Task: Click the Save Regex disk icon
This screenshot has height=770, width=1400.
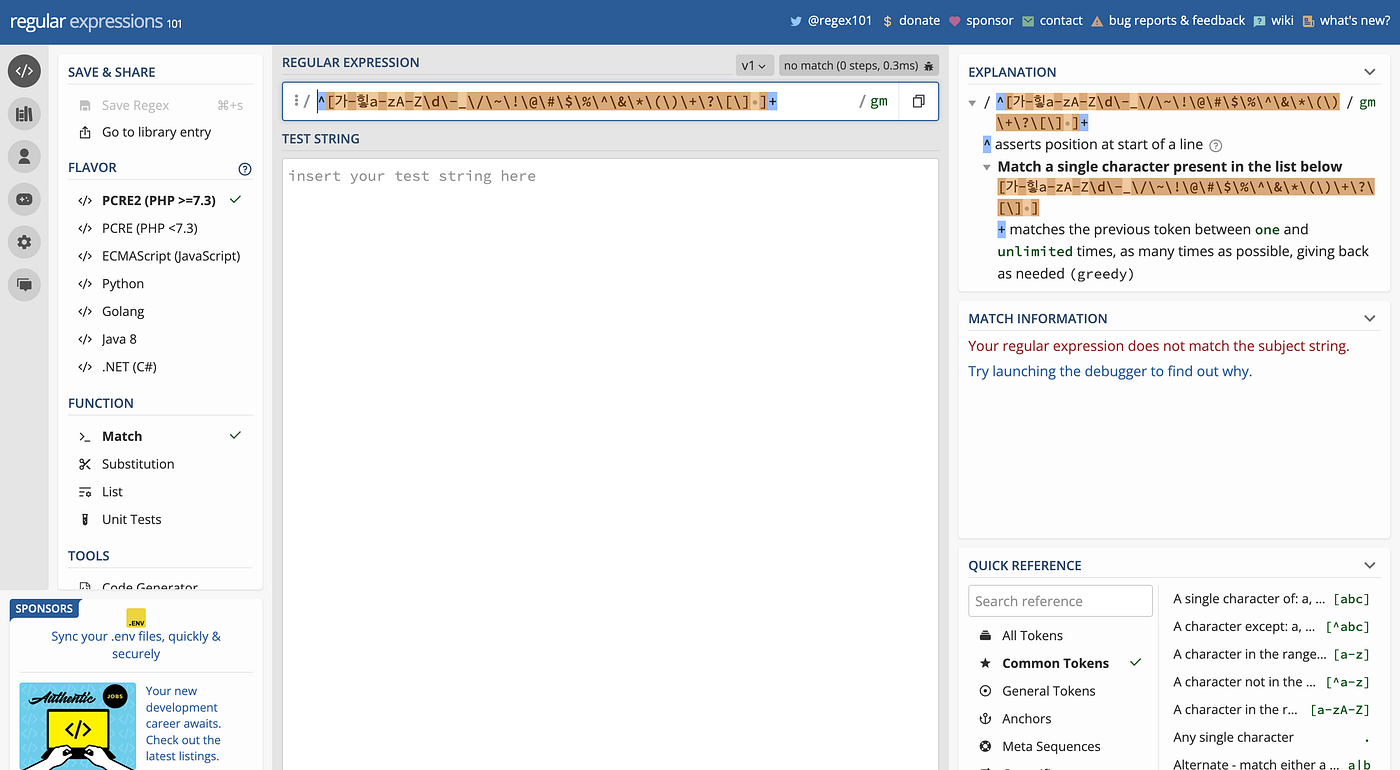Action: pos(85,105)
